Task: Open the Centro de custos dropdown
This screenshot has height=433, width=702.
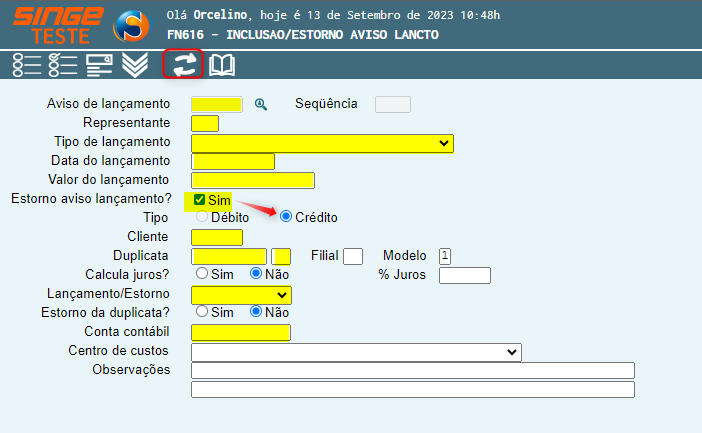Action: coord(356,352)
